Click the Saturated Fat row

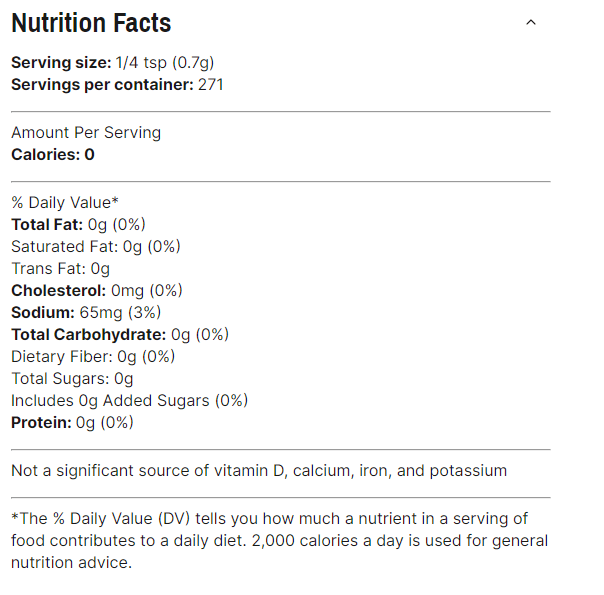[96, 247]
